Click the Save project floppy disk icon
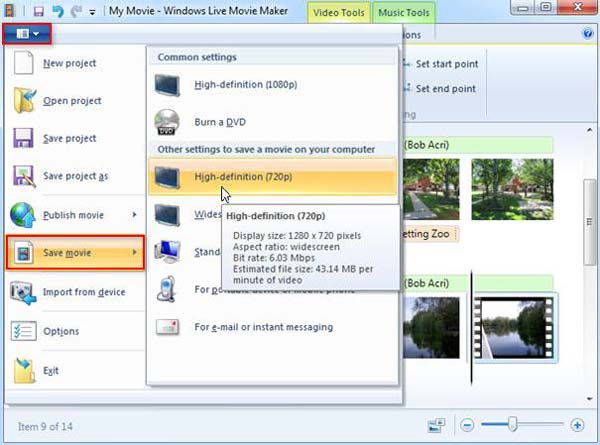The height and width of the screenshot is (445, 600). coord(23,138)
